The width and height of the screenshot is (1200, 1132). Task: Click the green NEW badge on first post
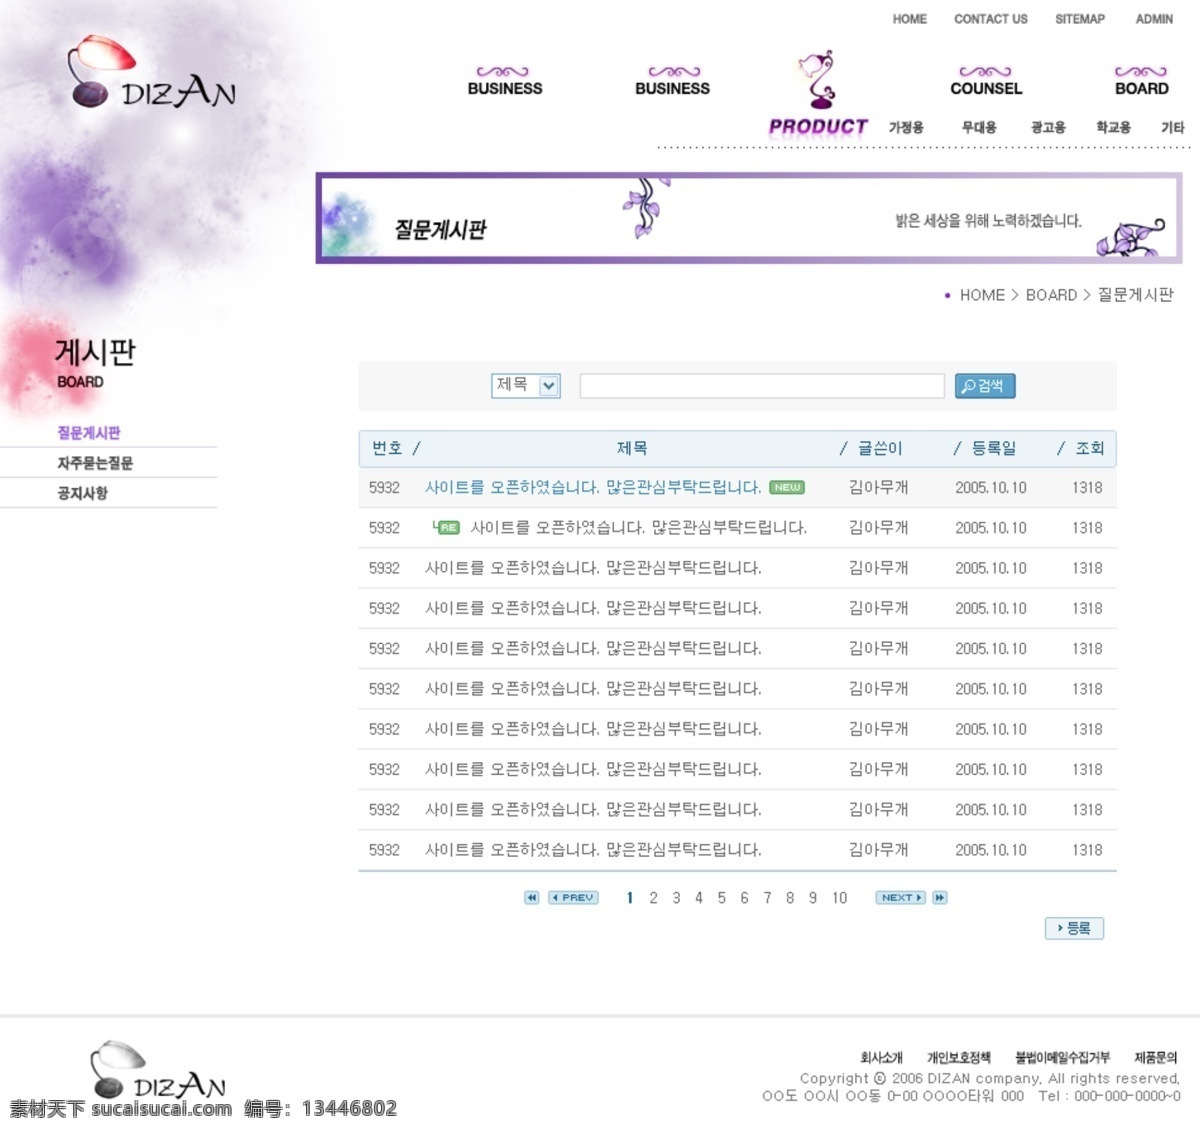(787, 488)
